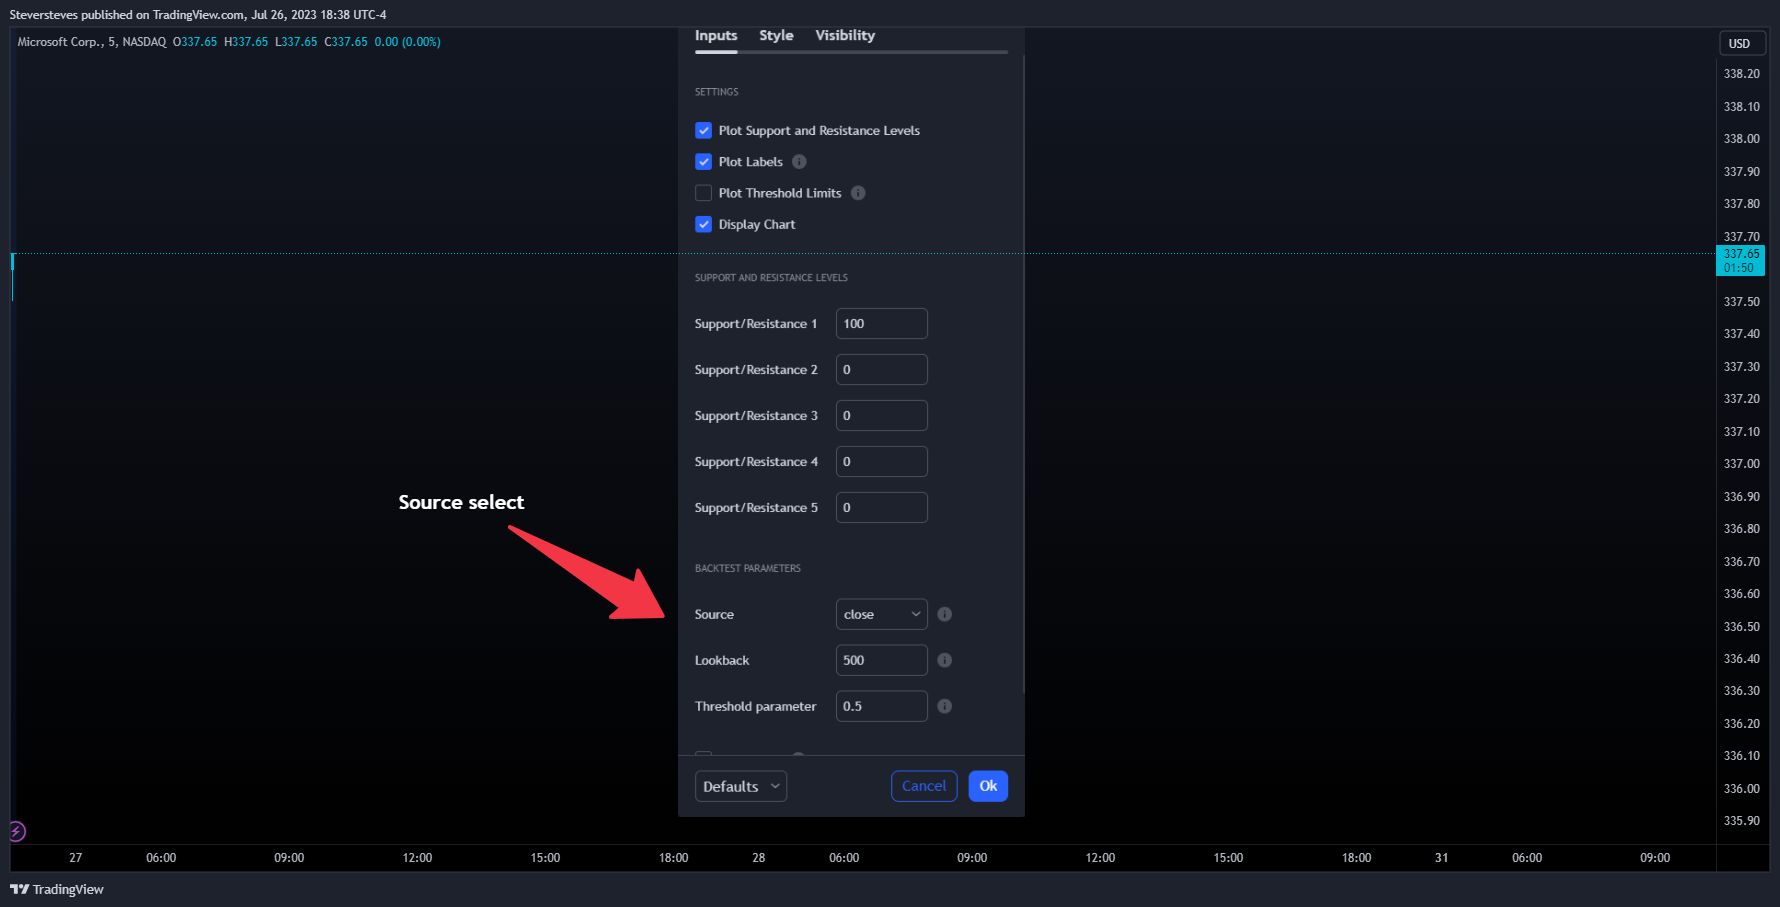The height and width of the screenshot is (907, 1780).
Task: Toggle the Display Chart checkbox
Action: tap(703, 224)
